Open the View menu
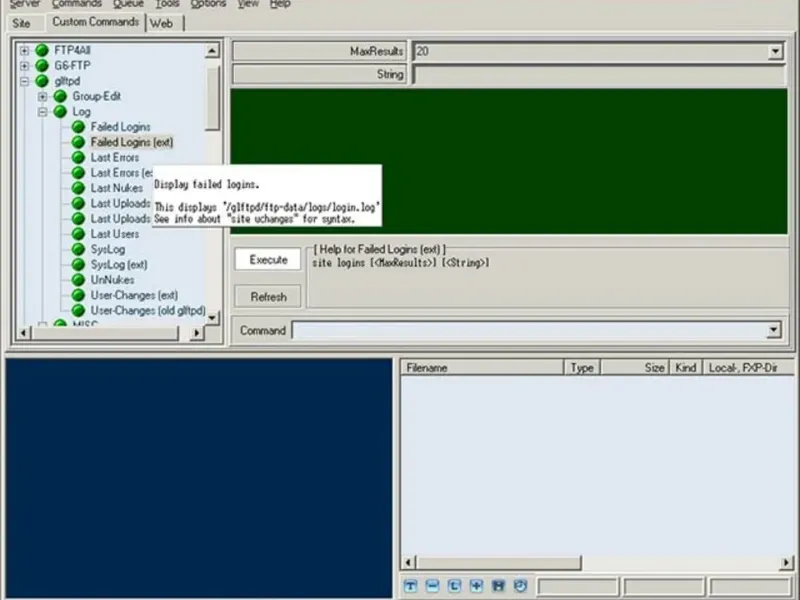The height and width of the screenshot is (600, 800). tap(247, 4)
